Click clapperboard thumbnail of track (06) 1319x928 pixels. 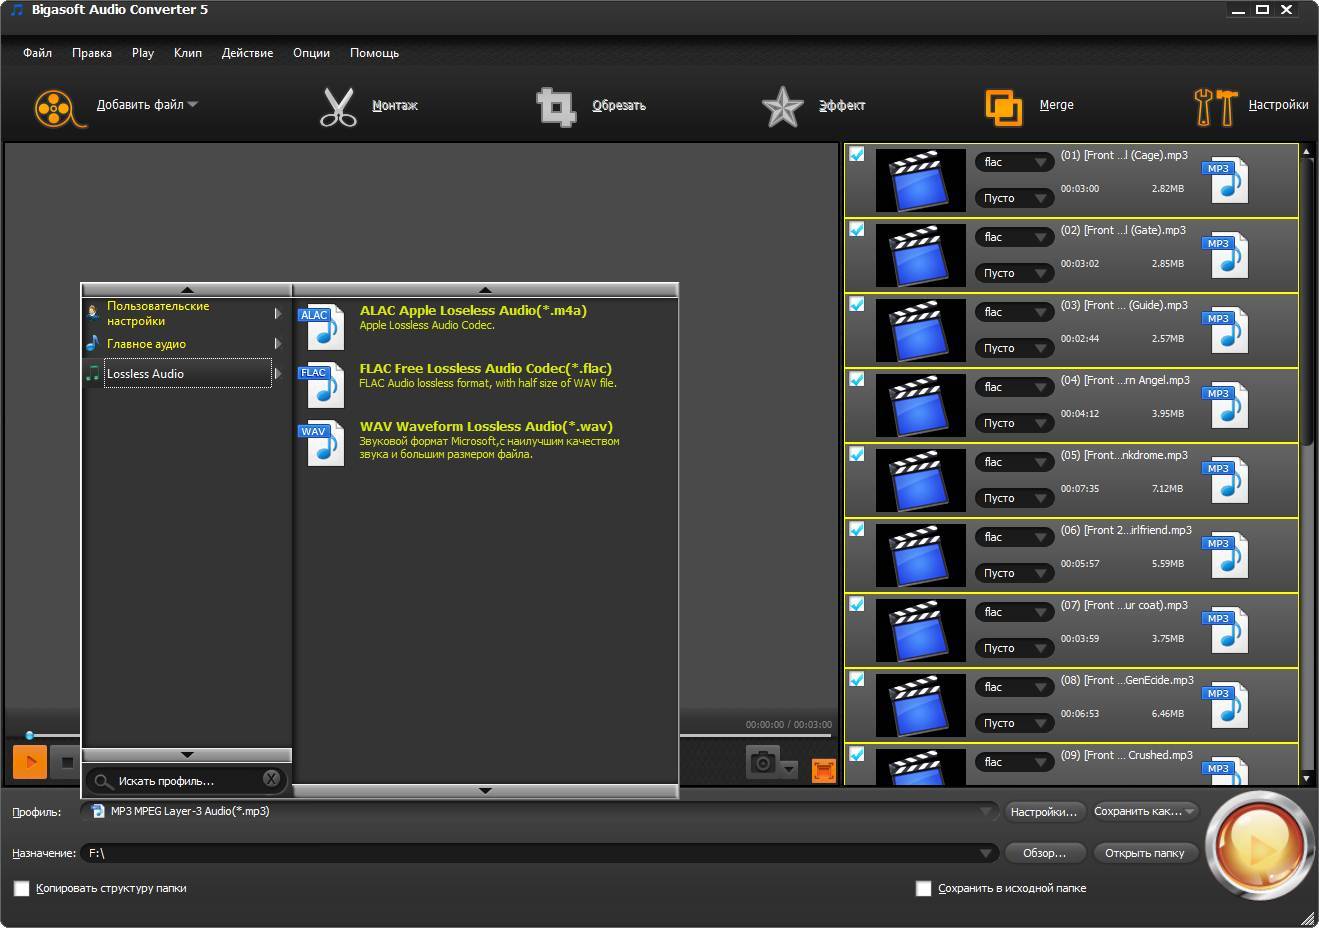pyautogui.click(x=920, y=555)
